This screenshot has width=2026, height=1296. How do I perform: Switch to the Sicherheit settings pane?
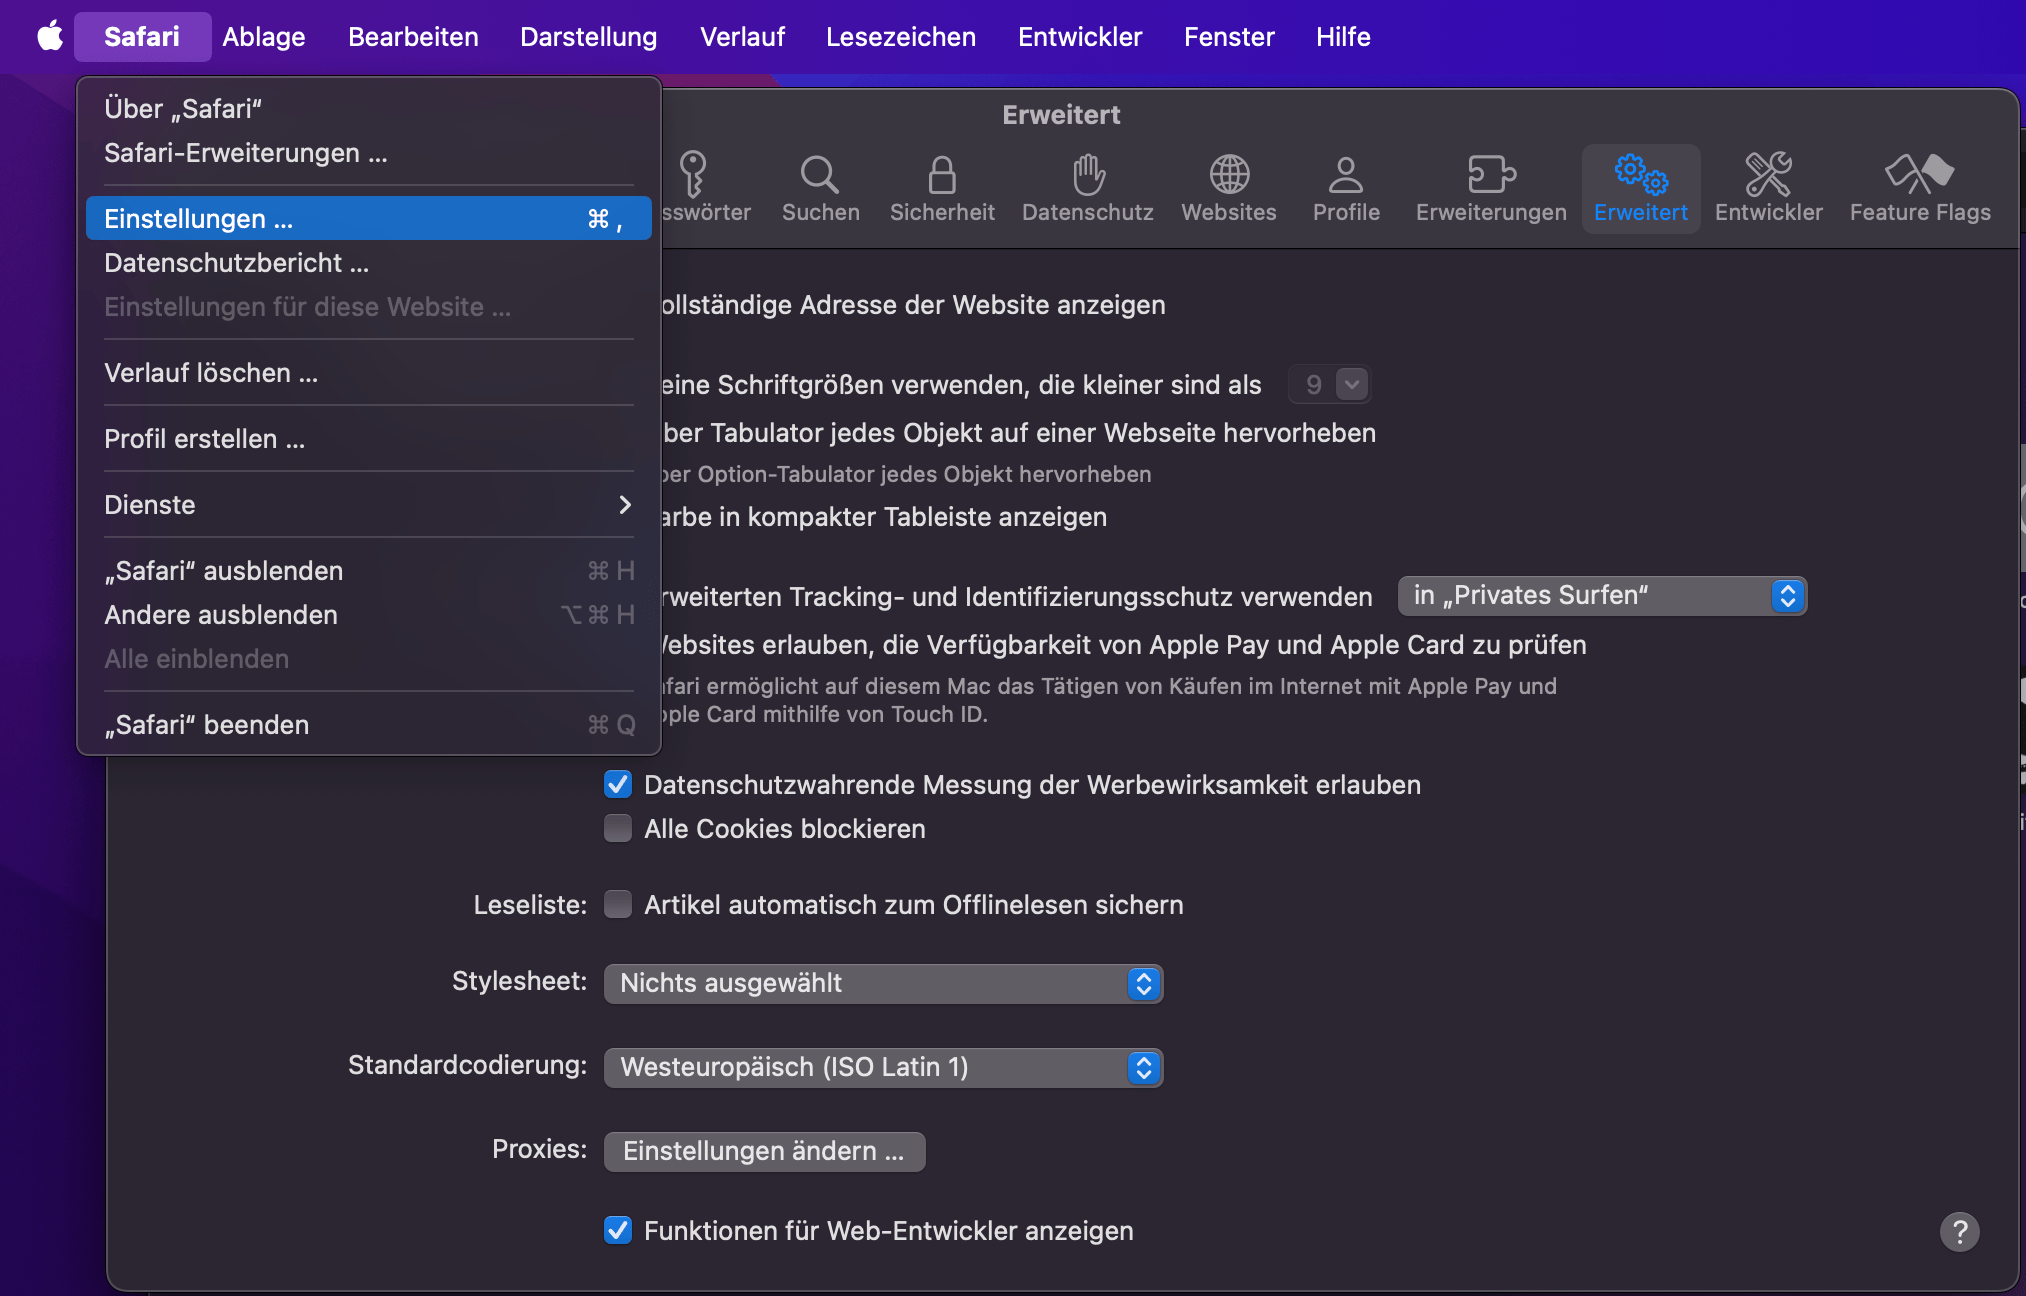pos(942,188)
